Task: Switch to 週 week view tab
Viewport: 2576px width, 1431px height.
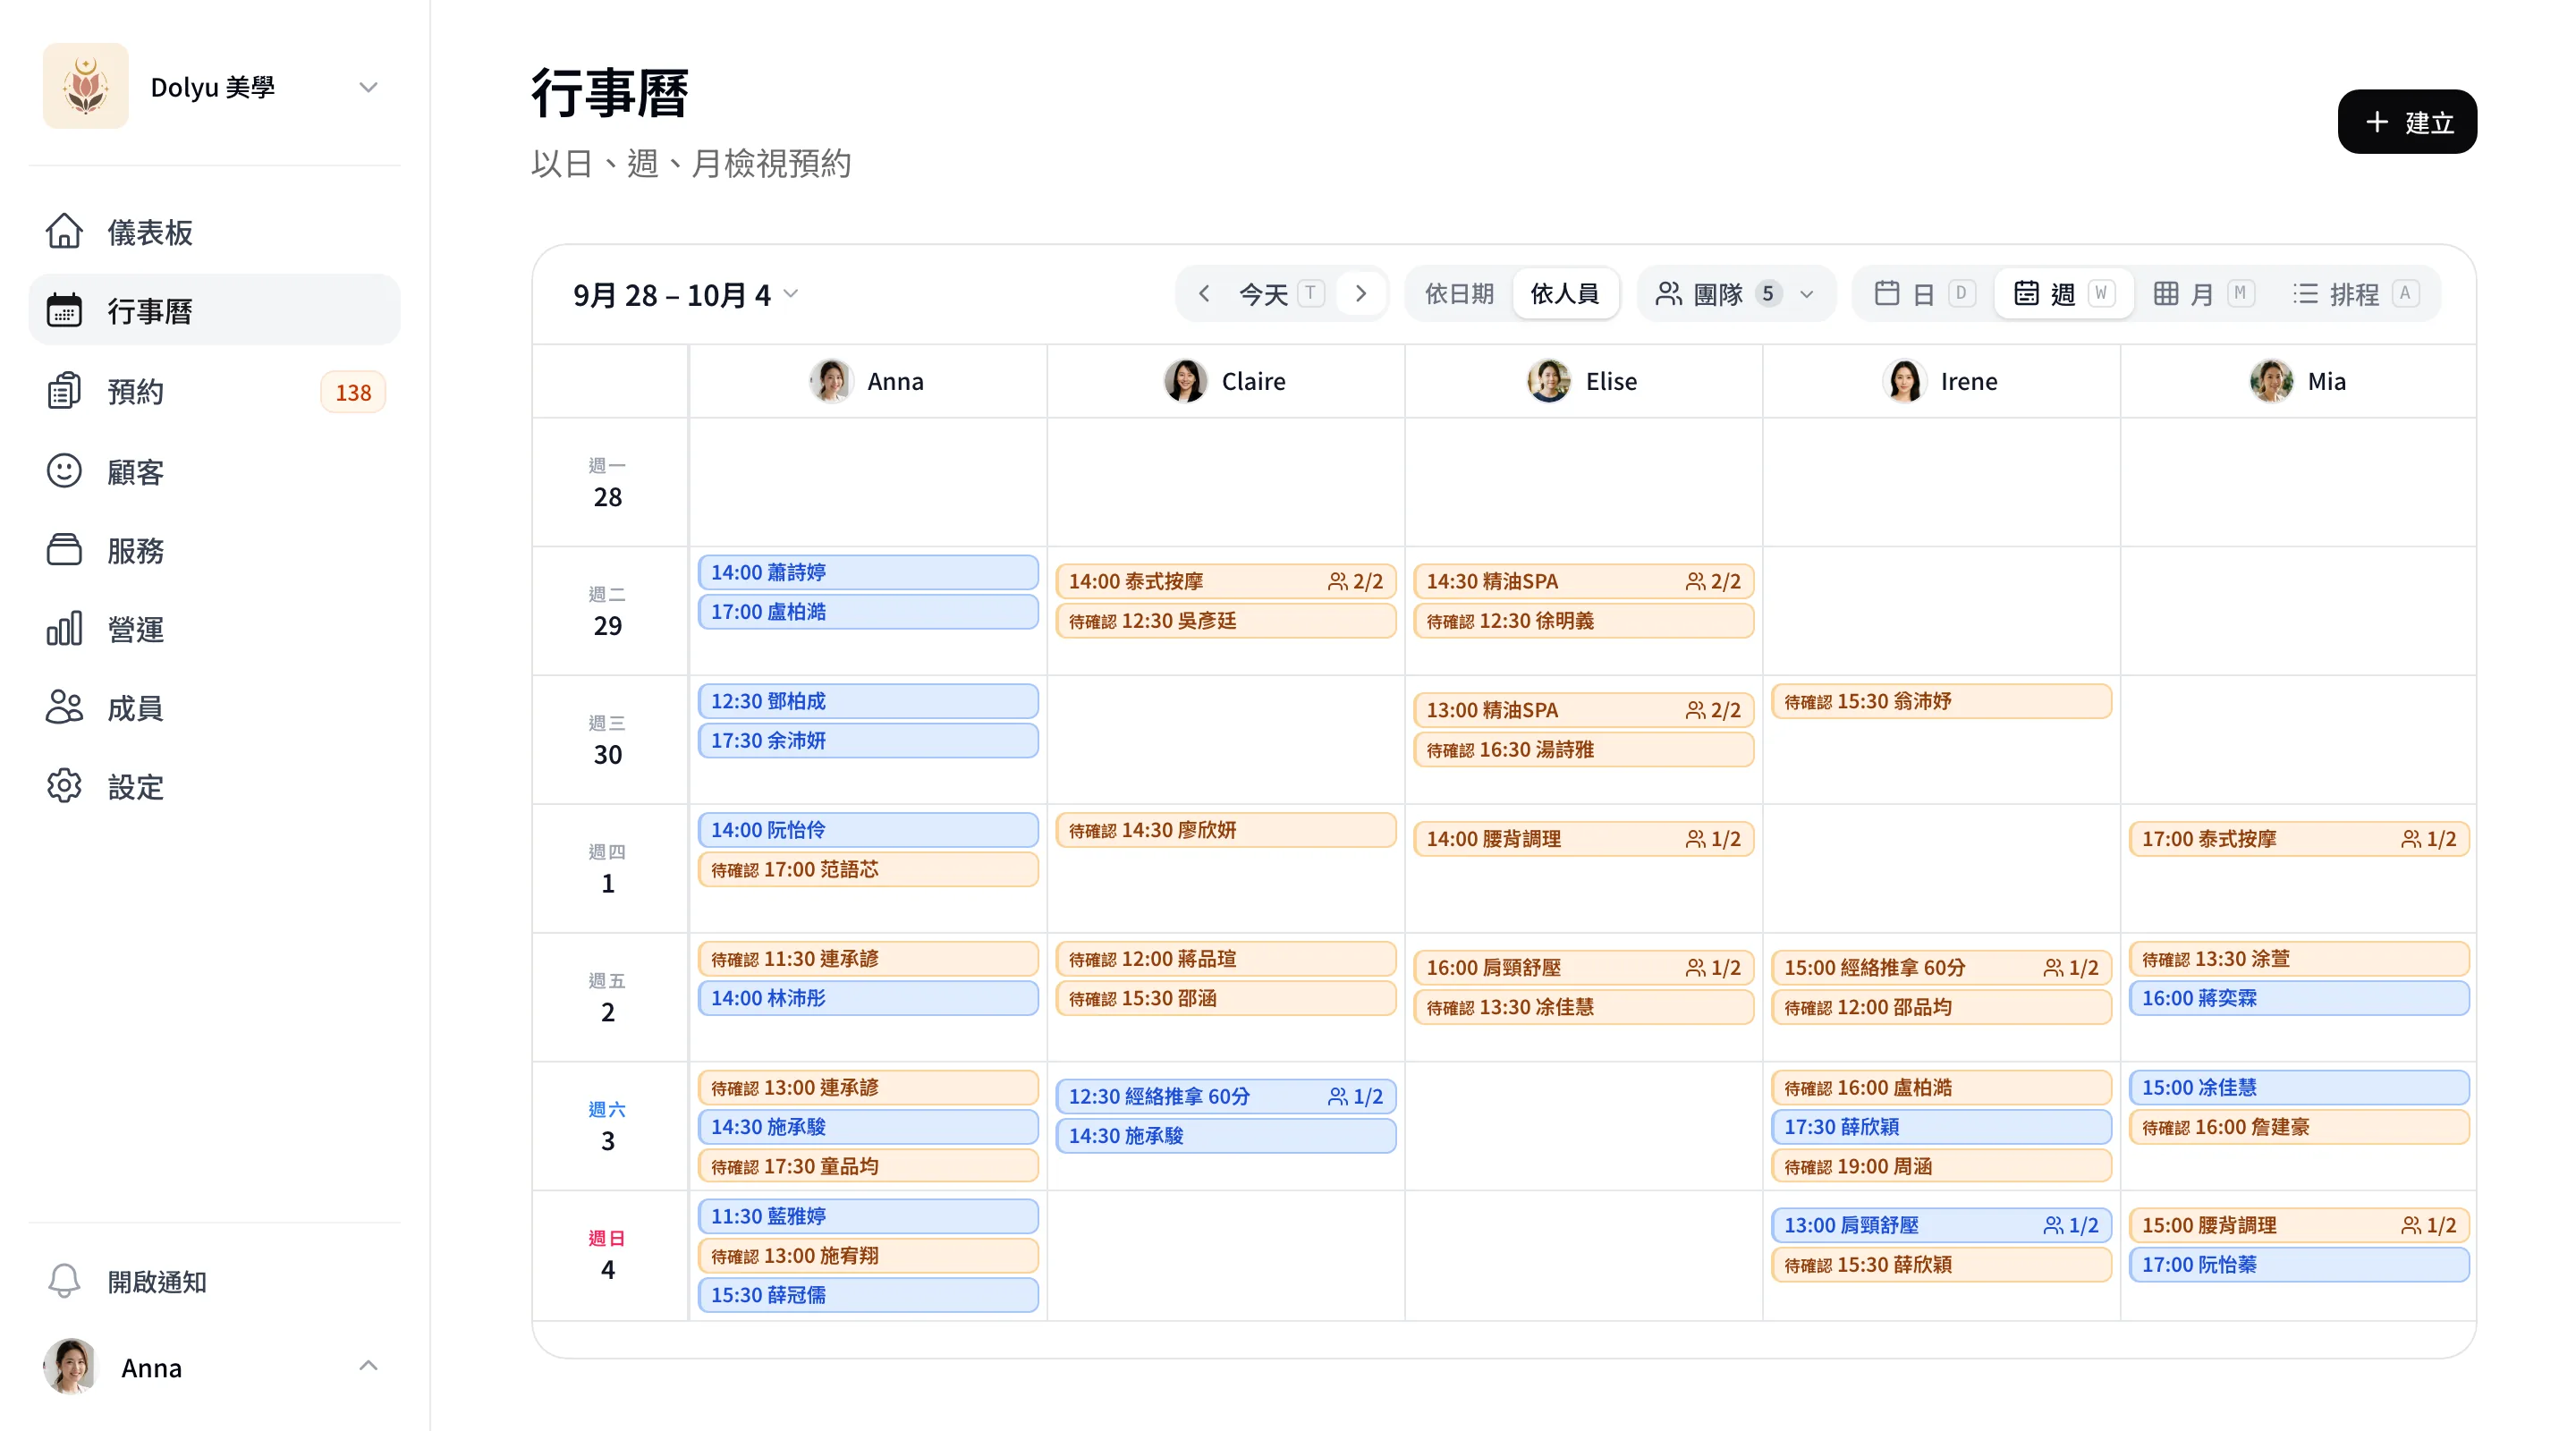Action: coord(2063,294)
